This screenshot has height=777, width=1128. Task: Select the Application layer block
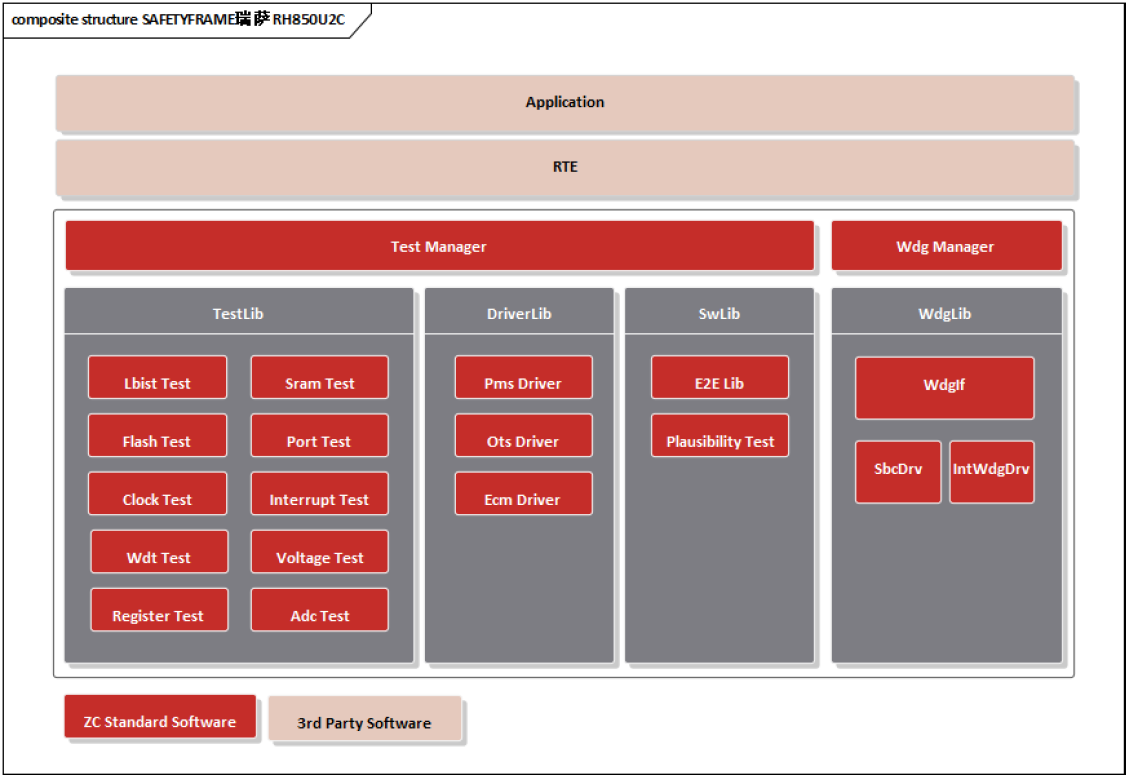(565, 103)
